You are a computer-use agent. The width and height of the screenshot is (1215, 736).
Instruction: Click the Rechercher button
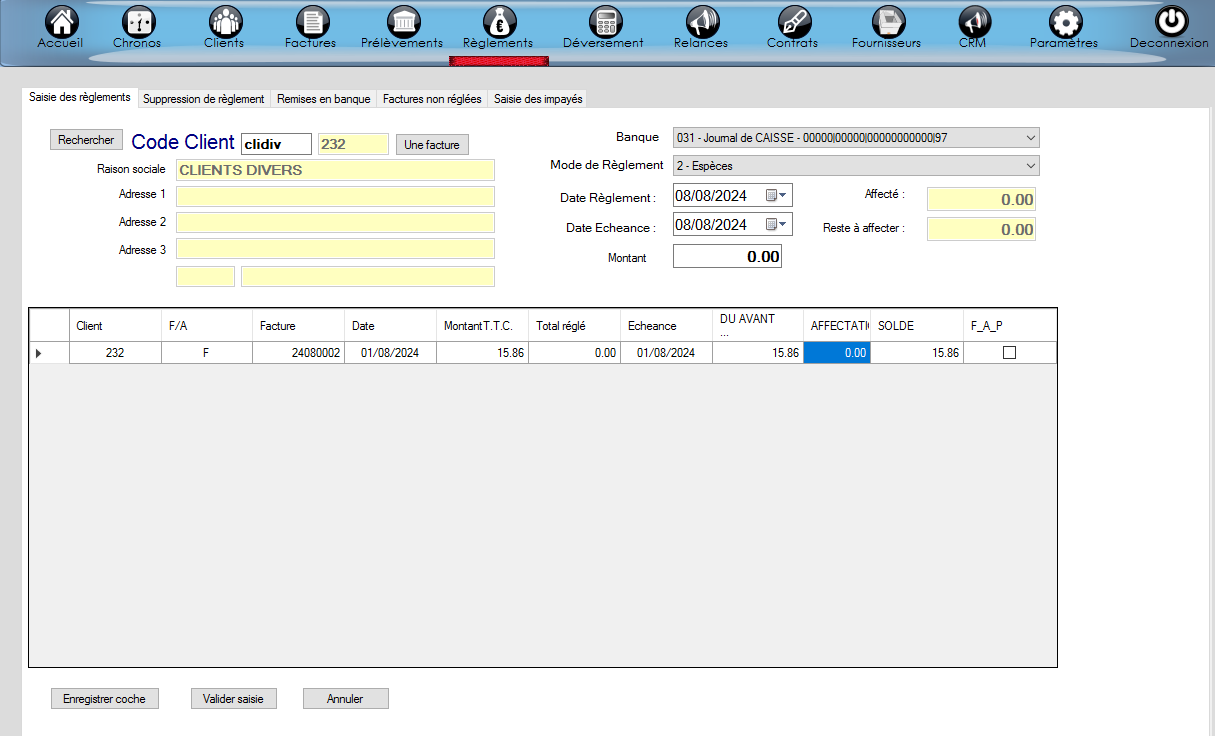click(86, 139)
